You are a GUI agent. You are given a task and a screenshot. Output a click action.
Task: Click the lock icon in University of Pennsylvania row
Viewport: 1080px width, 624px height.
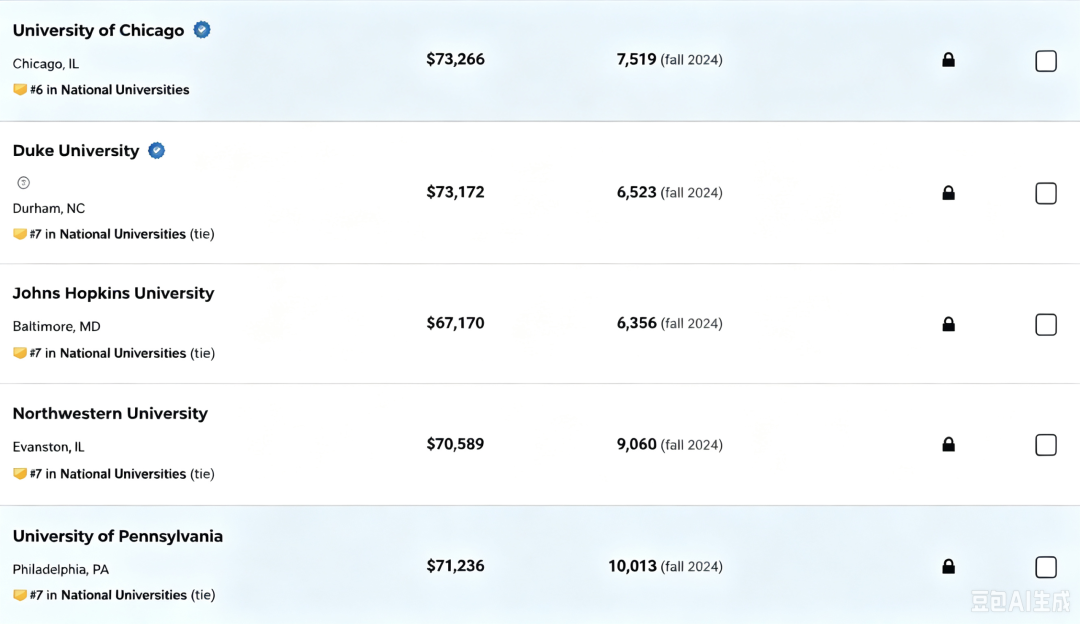pyautogui.click(x=948, y=566)
